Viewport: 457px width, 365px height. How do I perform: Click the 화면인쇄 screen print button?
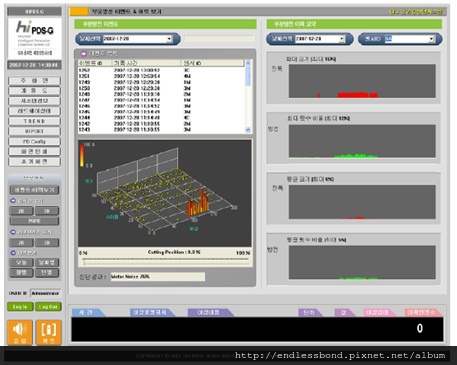[34, 152]
